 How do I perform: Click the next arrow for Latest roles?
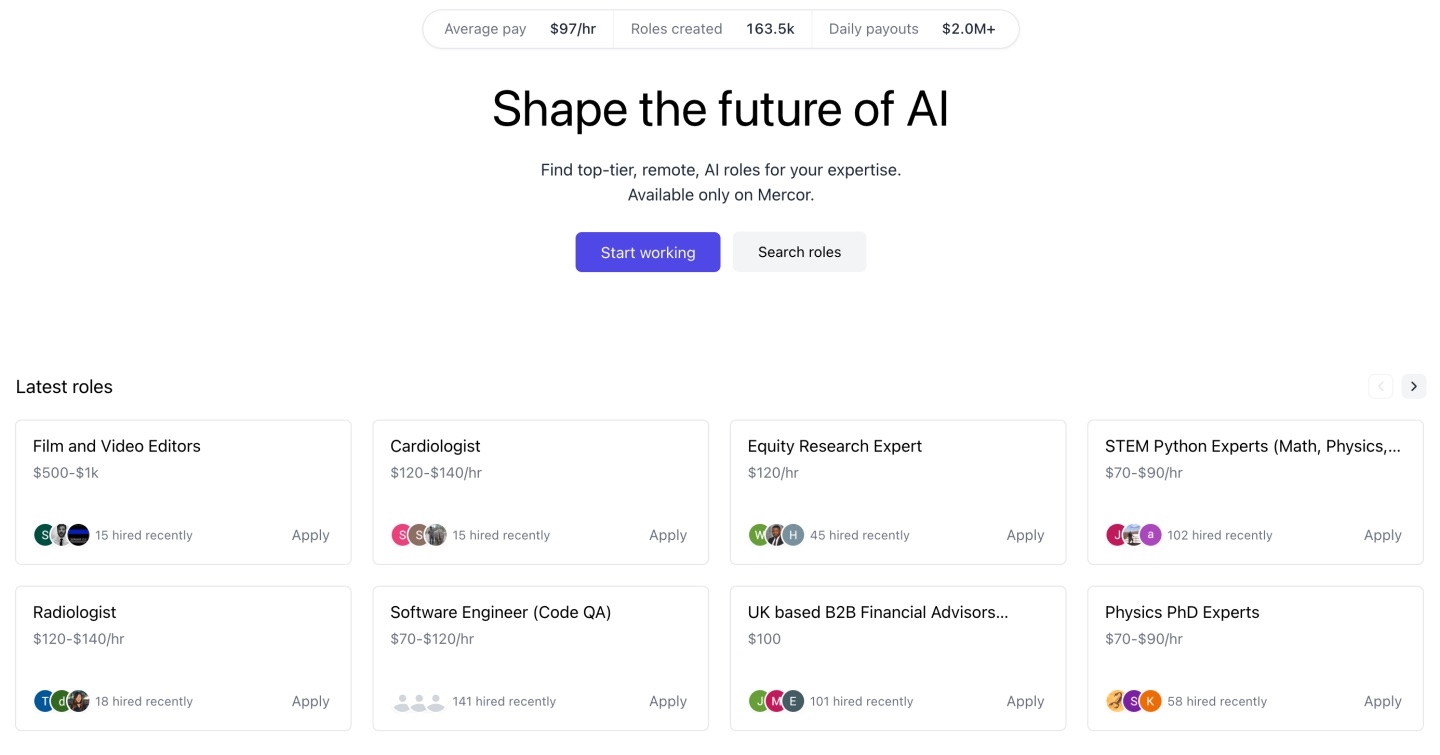tap(1413, 386)
